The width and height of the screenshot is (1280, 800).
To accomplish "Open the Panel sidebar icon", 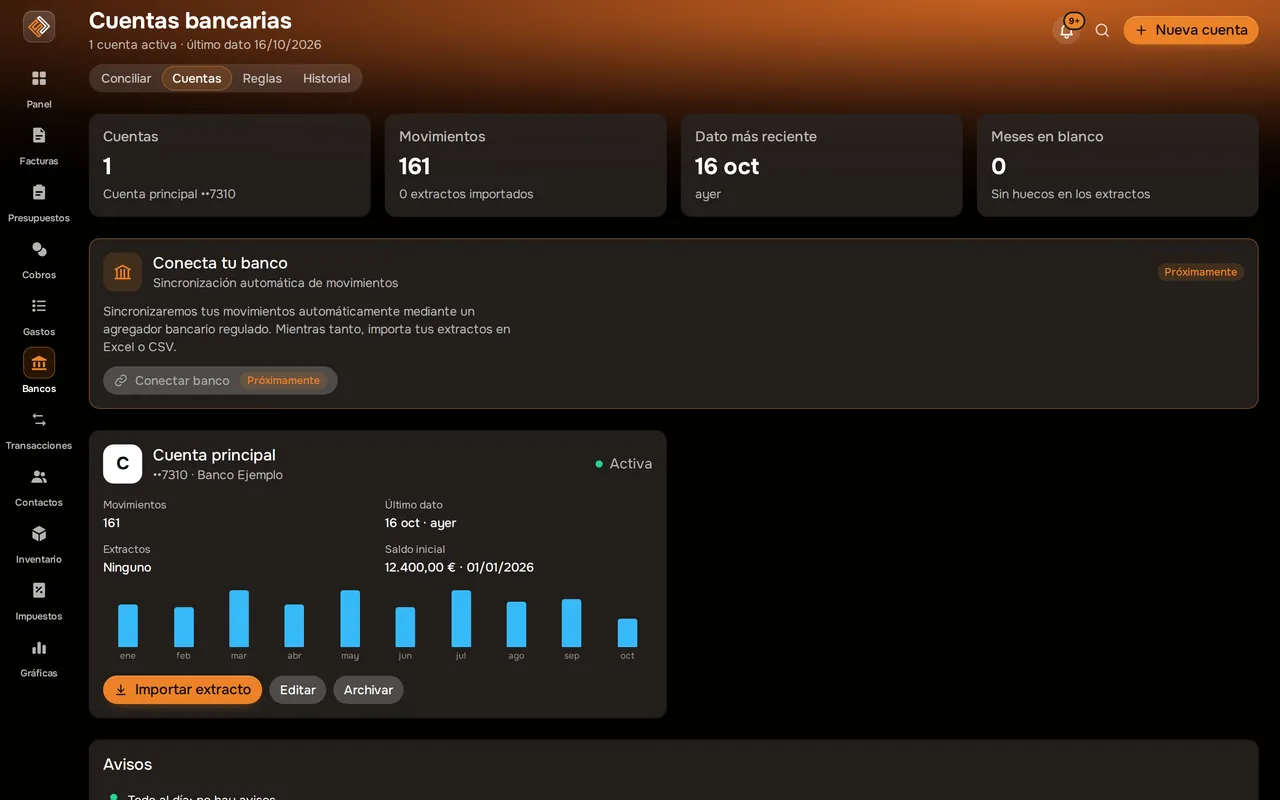I will 39,78.
